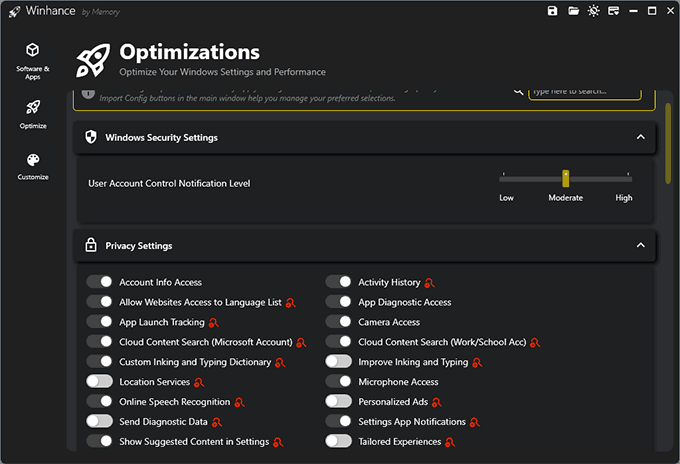This screenshot has height=464, width=680.
Task: Toggle the Location Services switch
Action: click(99, 382)
